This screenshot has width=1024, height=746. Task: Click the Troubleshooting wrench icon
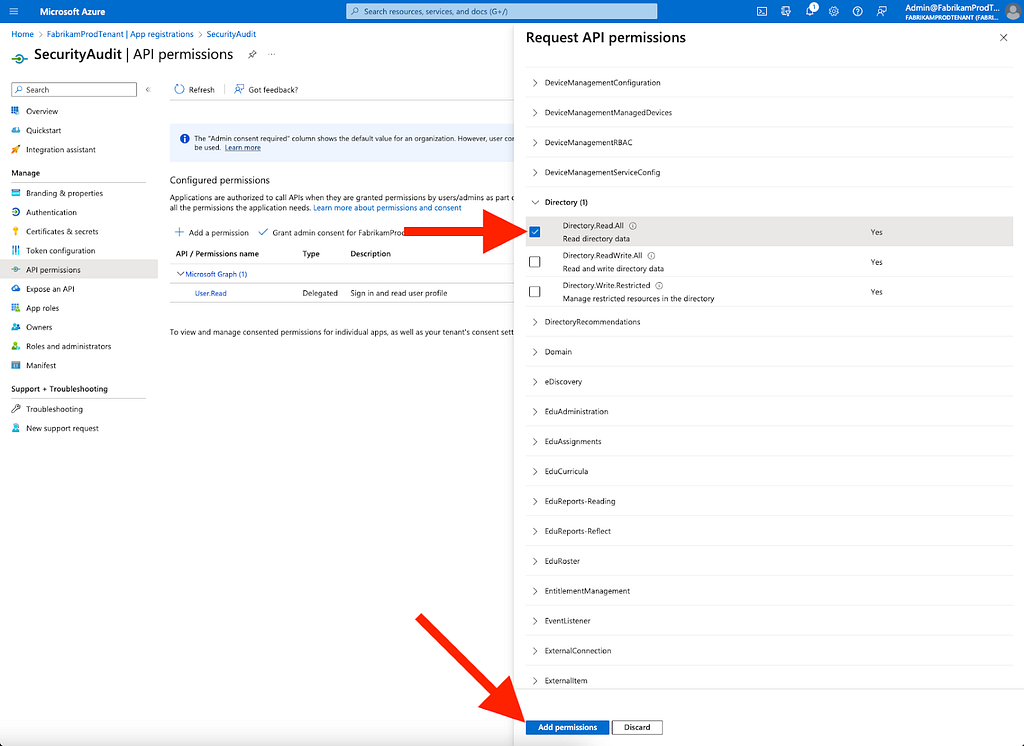[x=16, y=409]
